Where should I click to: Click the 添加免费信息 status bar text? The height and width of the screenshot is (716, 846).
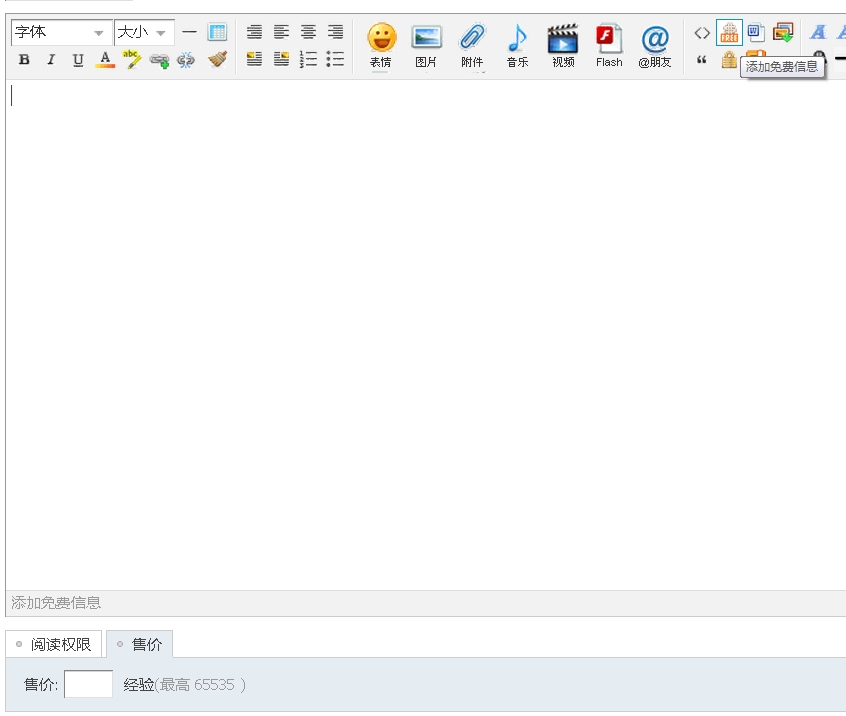pos(56,603)
